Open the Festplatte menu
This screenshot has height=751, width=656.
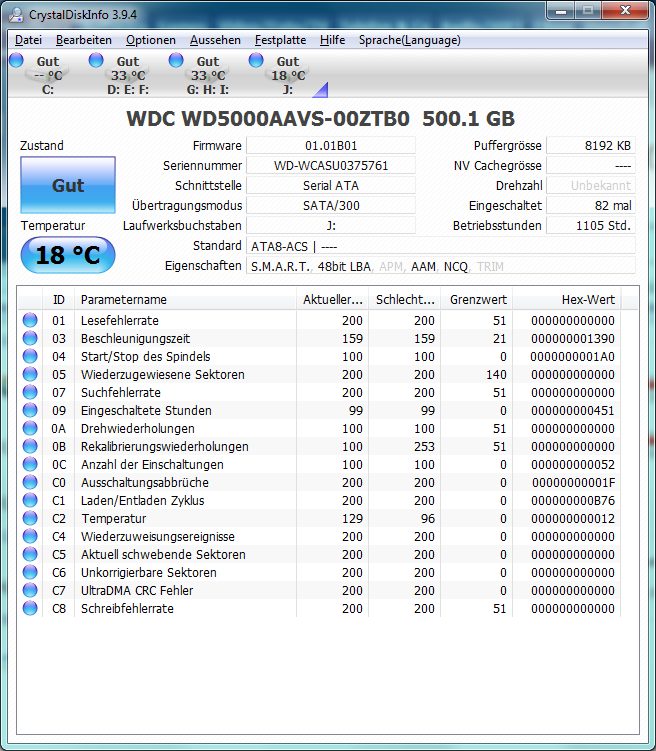[x=281, y=40]
